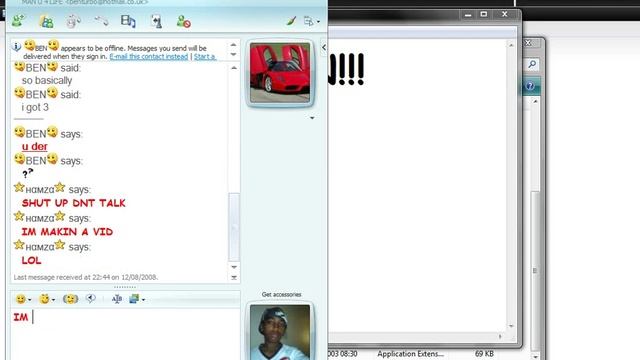The width and height of the screenshot is (640, 360).
Task: Click the Explorer window scroll-up arrow
Action: tap(535, 101)
